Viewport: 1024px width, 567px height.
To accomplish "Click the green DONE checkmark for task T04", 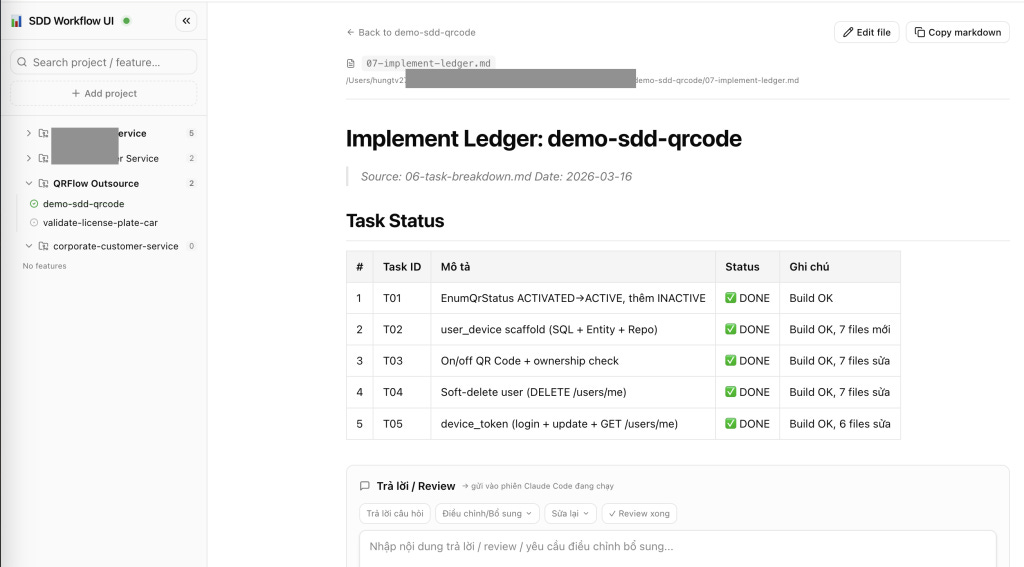I will click(731, 392).
